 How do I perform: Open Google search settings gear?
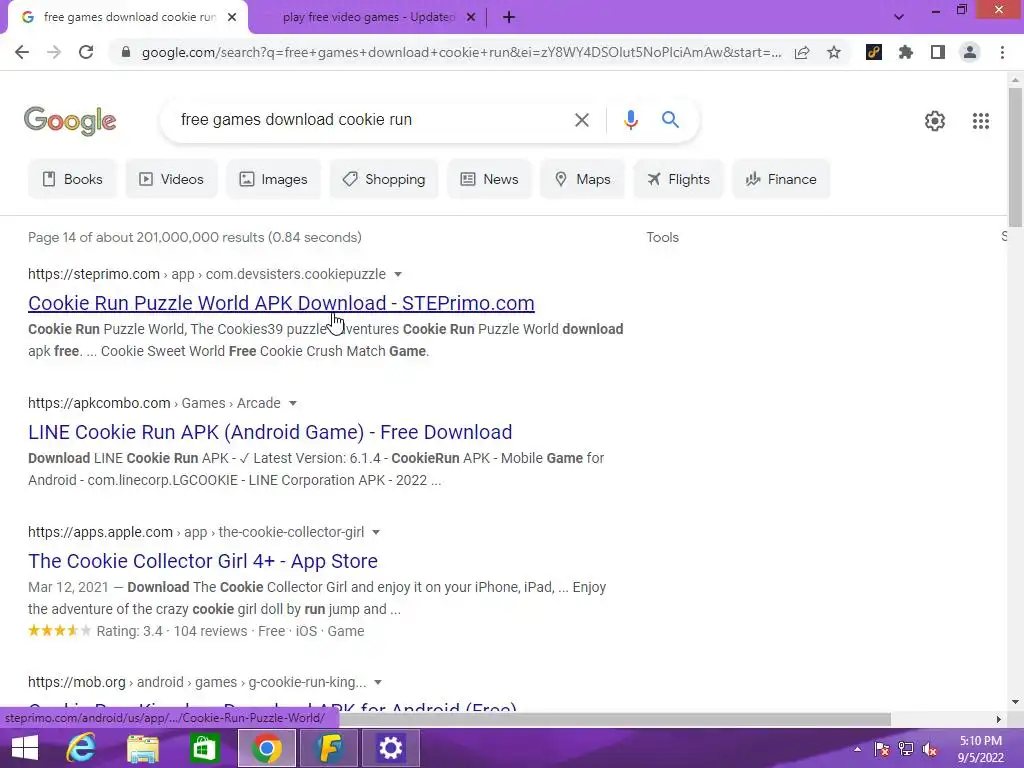click(935, 121)
